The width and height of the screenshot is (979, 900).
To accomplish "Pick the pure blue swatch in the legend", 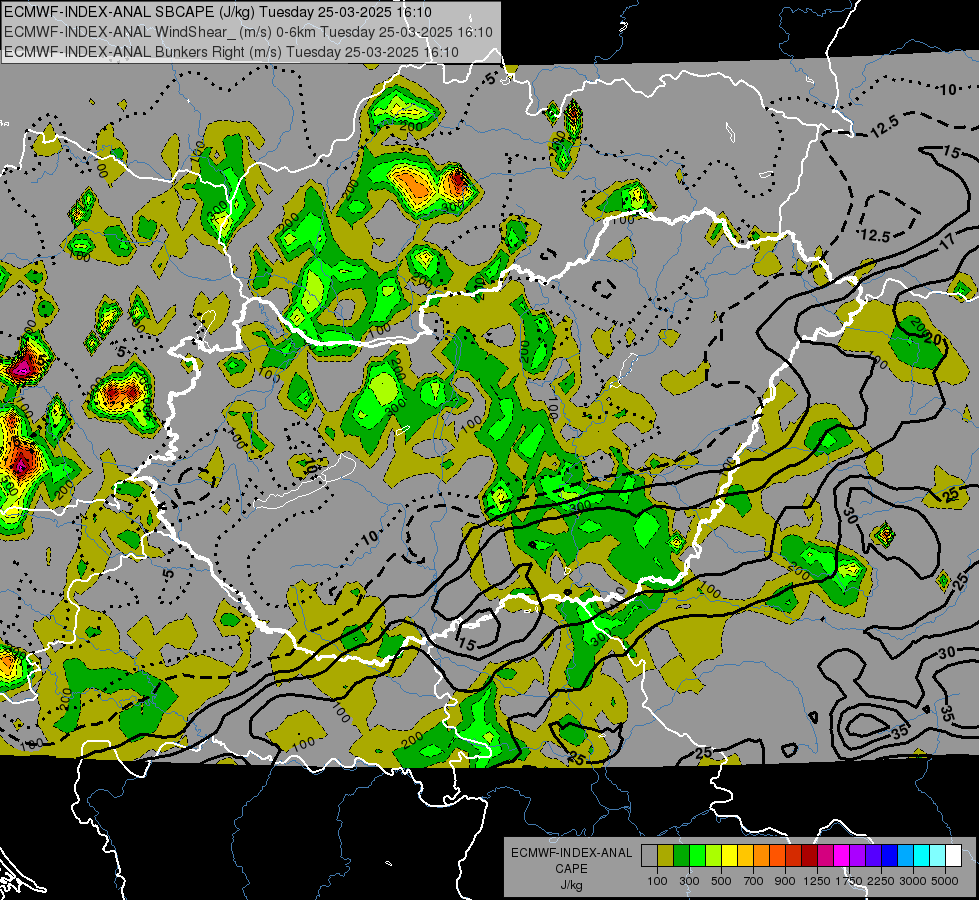I will tap(890, 856).
